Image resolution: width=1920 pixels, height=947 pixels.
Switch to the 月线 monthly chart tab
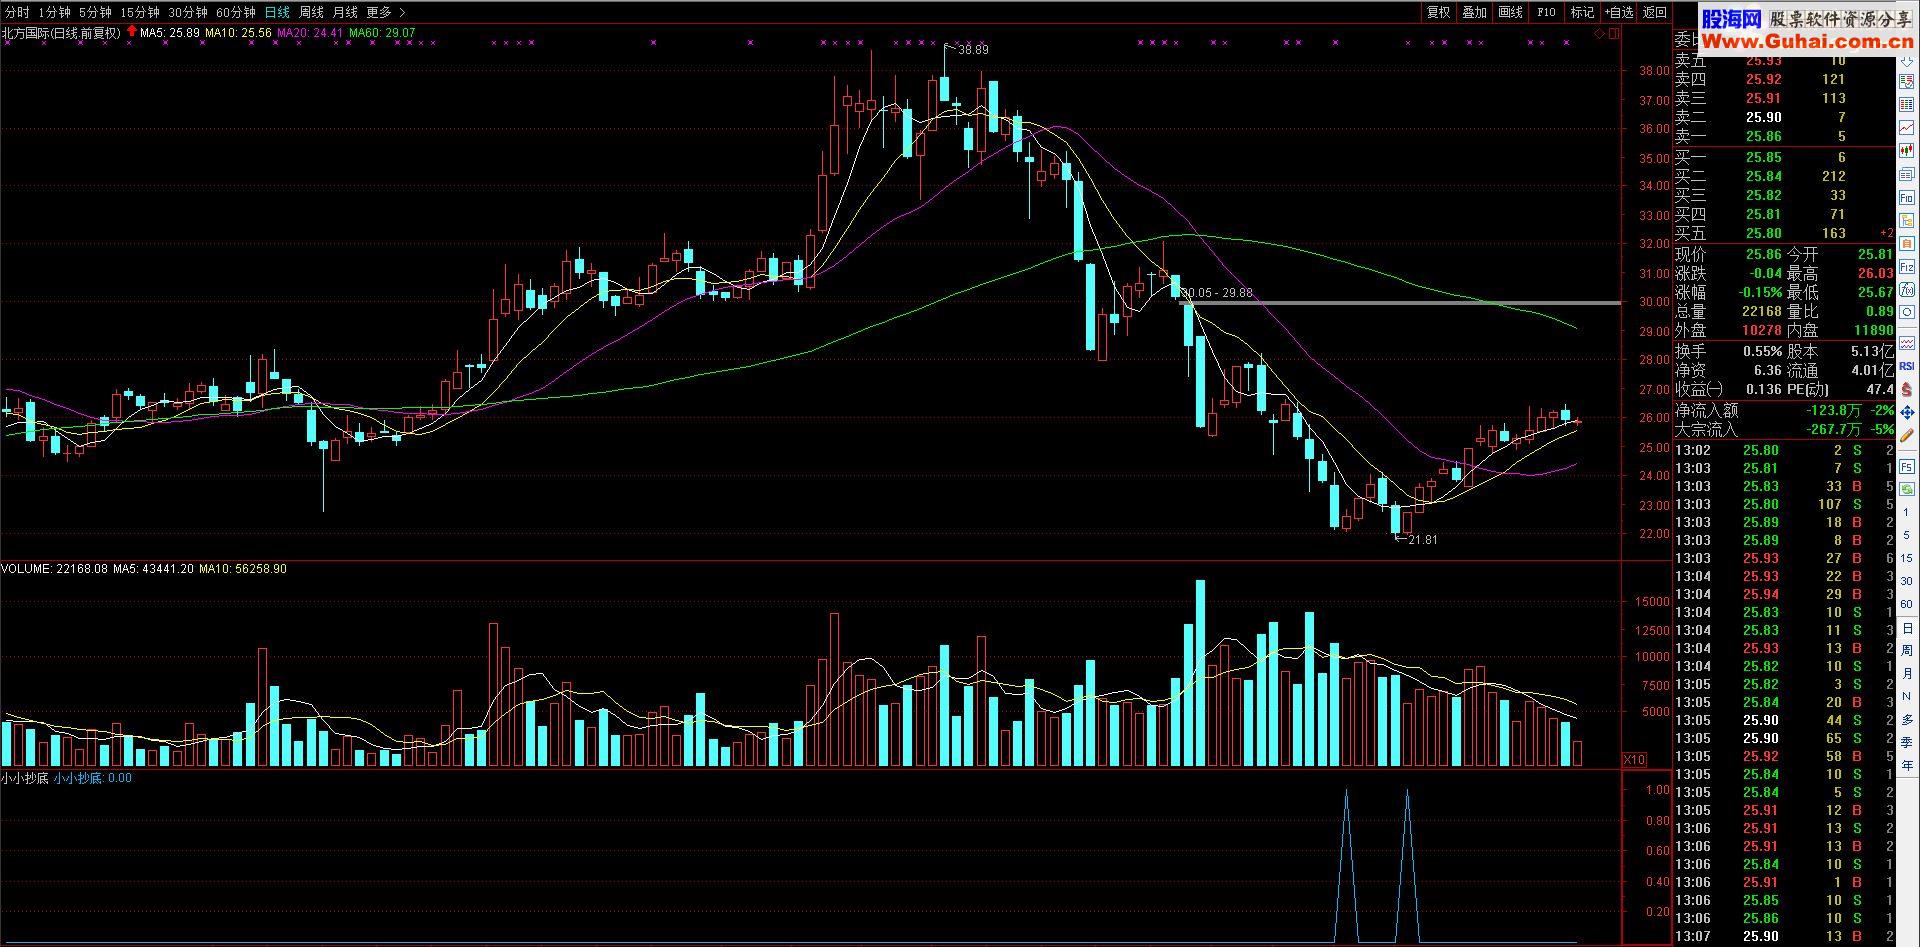pyautogui.click(x=345, y=12)
